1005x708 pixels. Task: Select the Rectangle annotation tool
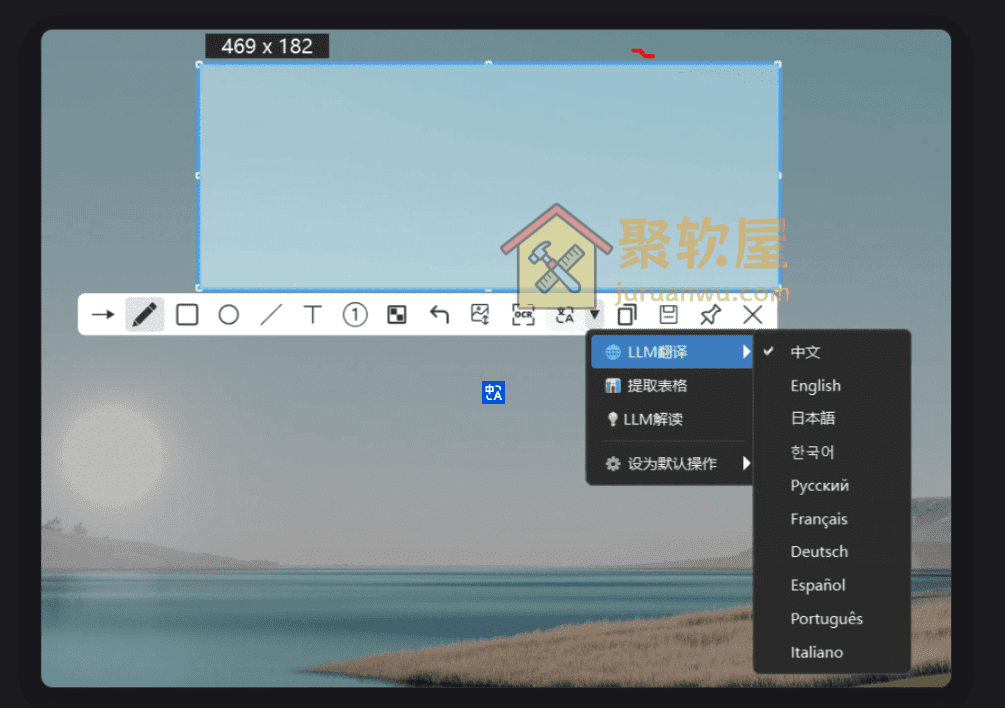pos(186,314)
